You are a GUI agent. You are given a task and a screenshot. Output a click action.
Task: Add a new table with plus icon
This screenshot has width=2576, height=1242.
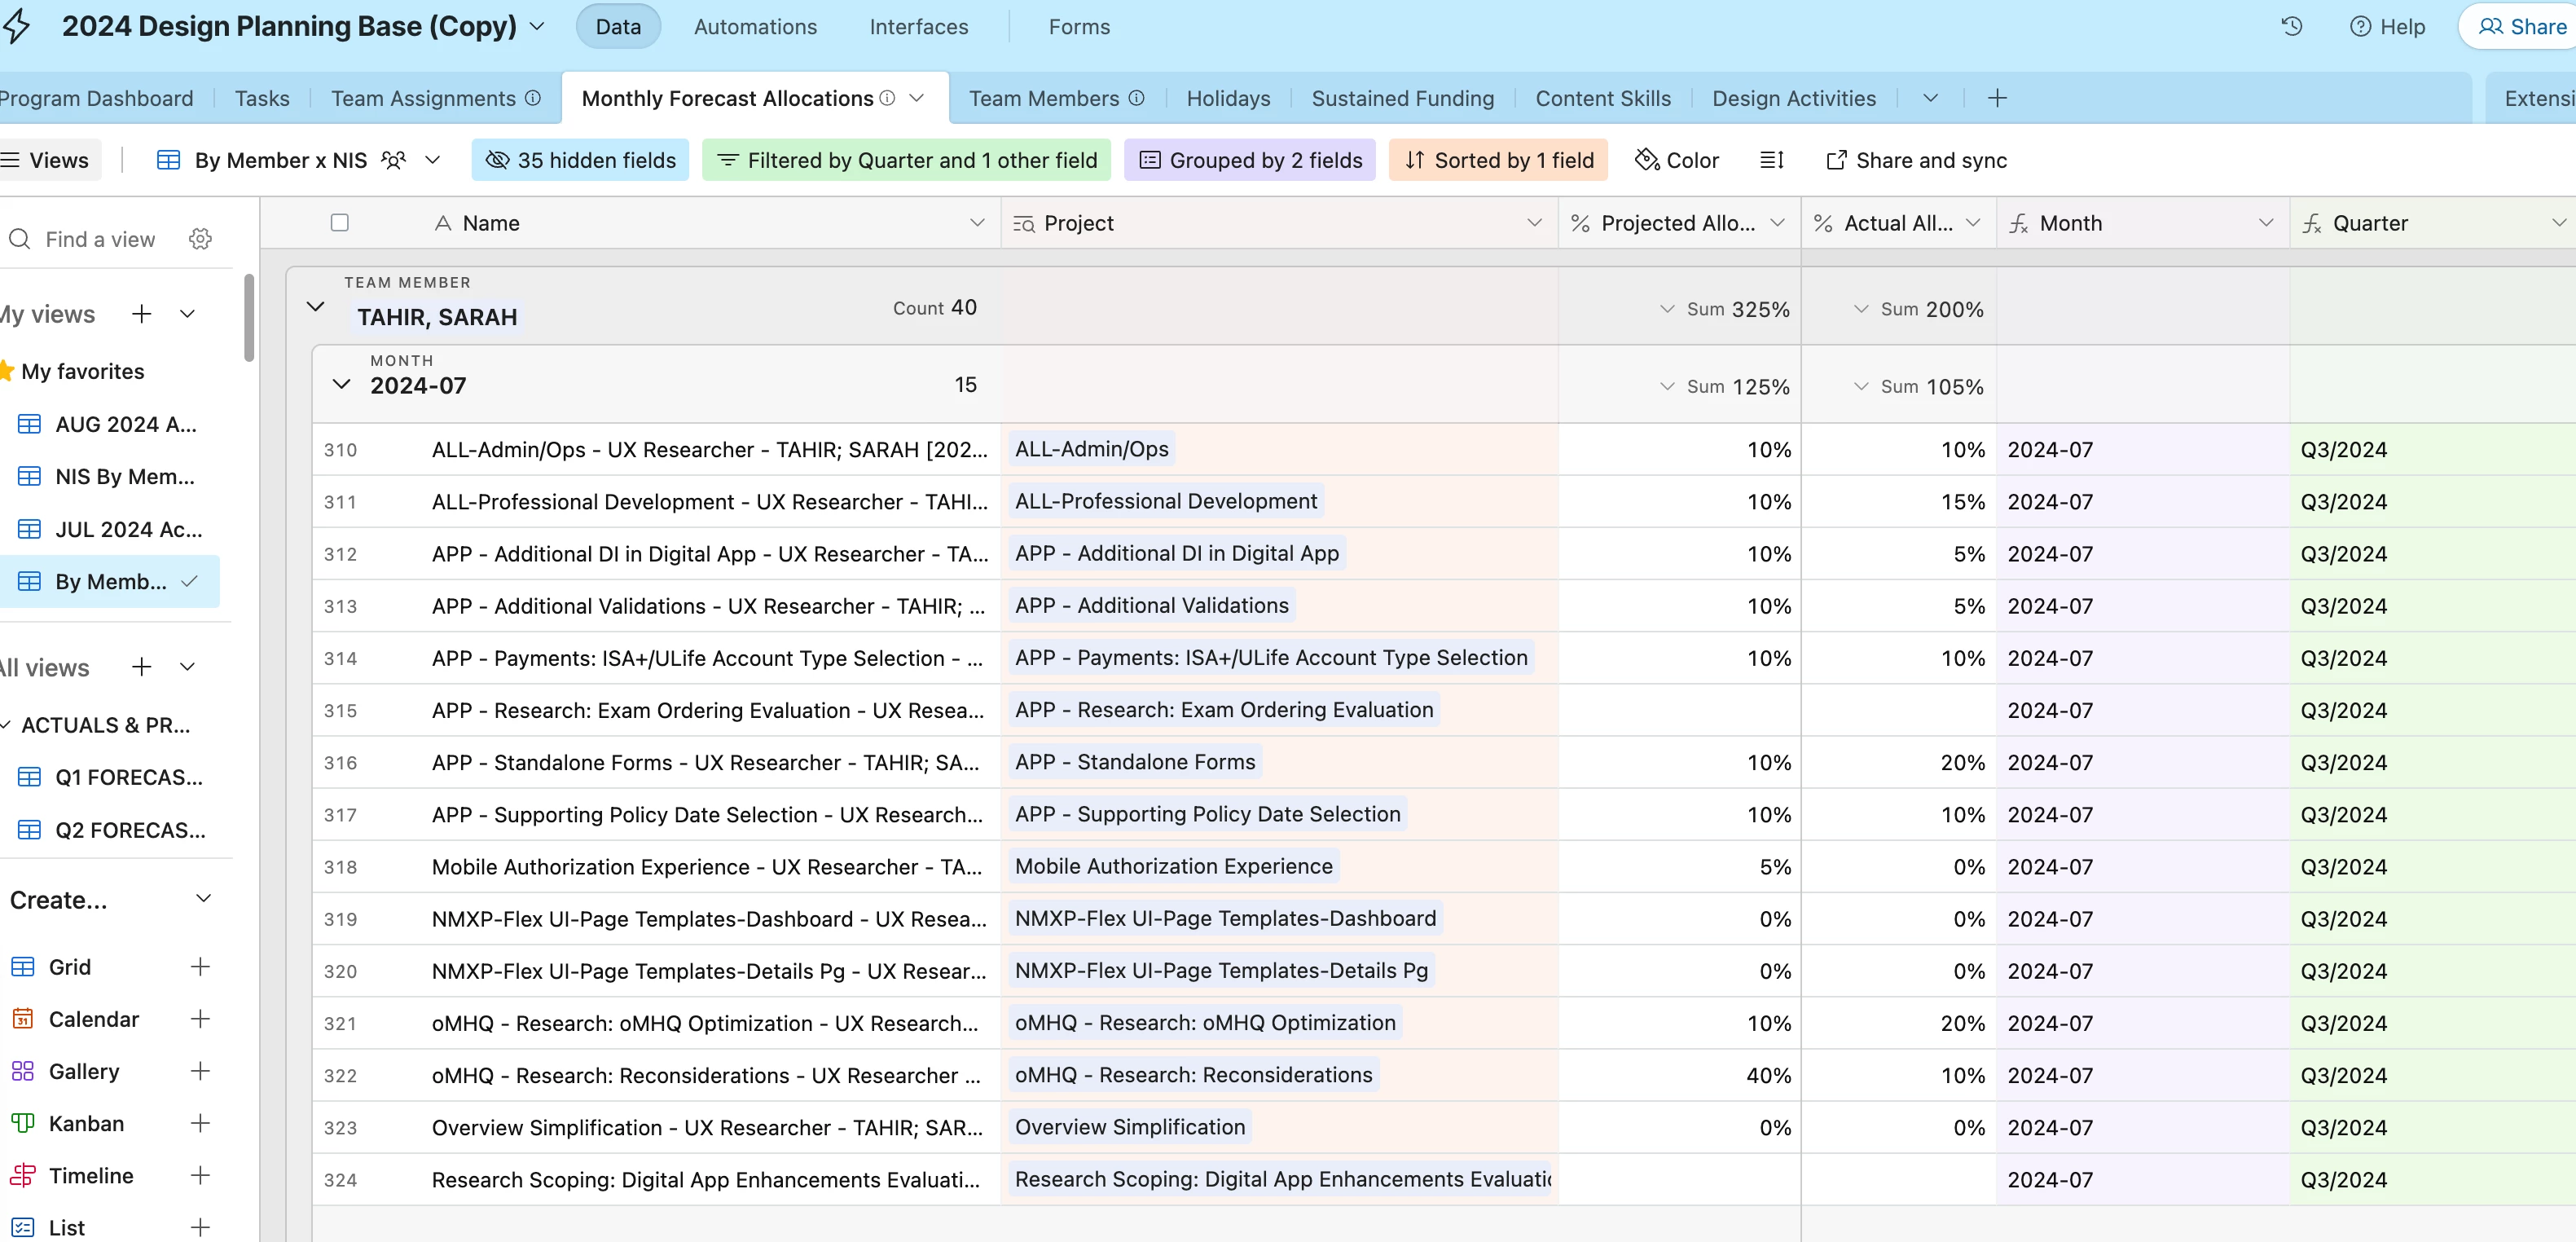pyautogui.click(x=1997, y=98)
